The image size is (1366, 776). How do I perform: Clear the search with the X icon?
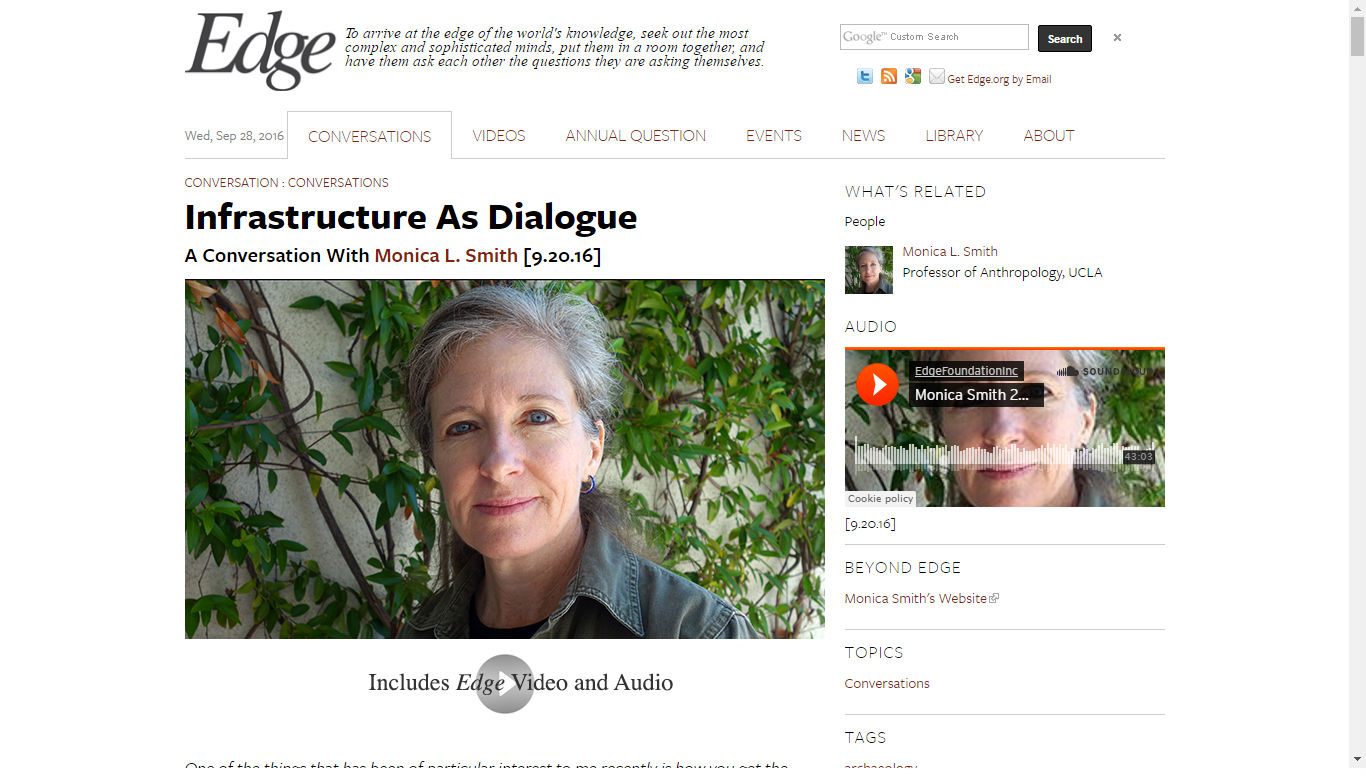point(1117,38)
